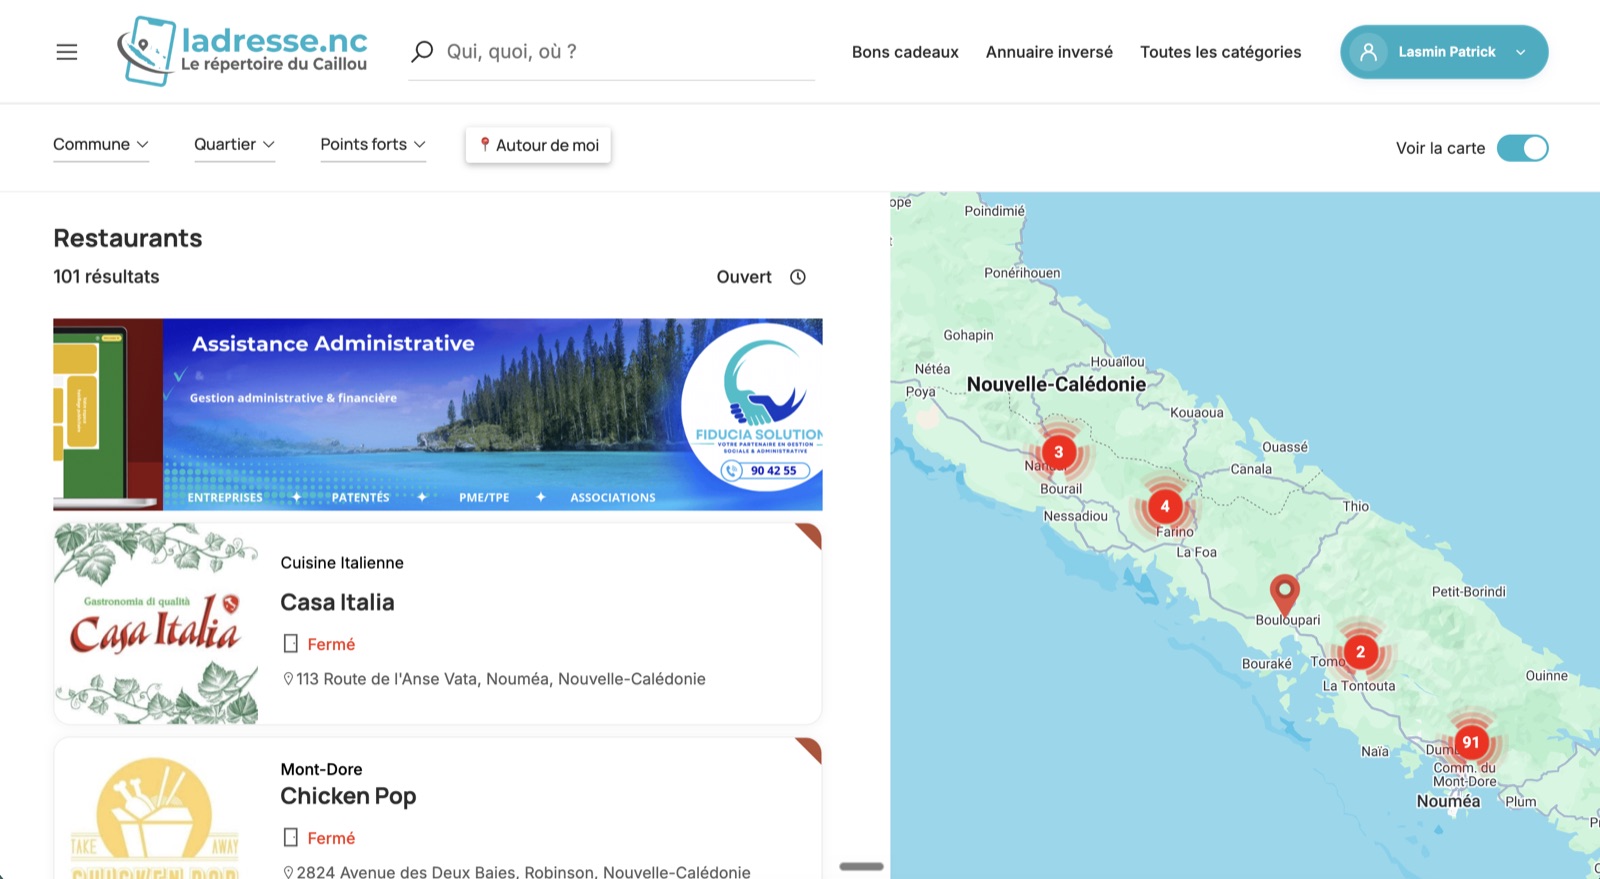Click the map cluster marker 3 near Bourail
This screenshot has height=879, width=1600.
coord(1058,452)
